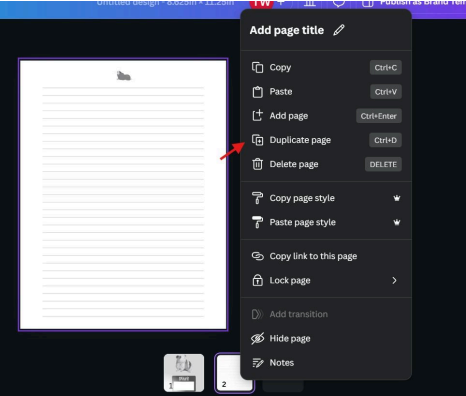466x396 pixels.
Task: Click the lined page canvas
Action: [123, 195]
